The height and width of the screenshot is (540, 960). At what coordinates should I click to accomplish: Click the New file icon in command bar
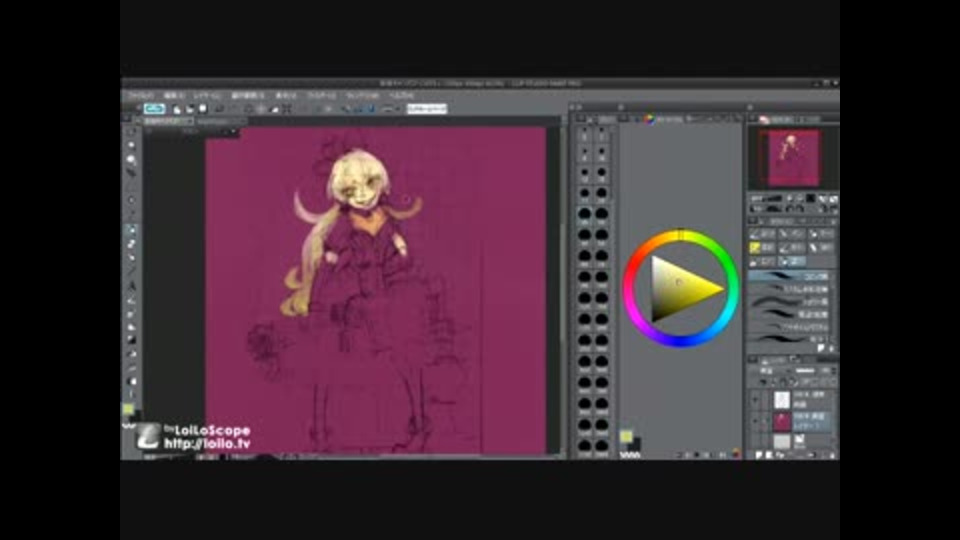pos(177,109)
